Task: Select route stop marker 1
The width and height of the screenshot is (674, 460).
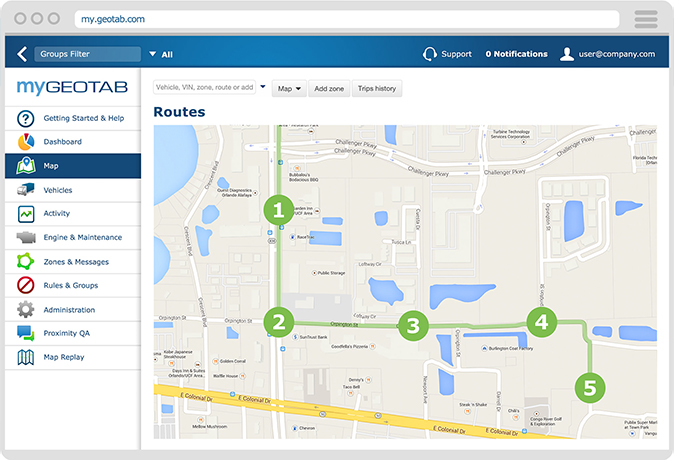Action: pos(279,210)
